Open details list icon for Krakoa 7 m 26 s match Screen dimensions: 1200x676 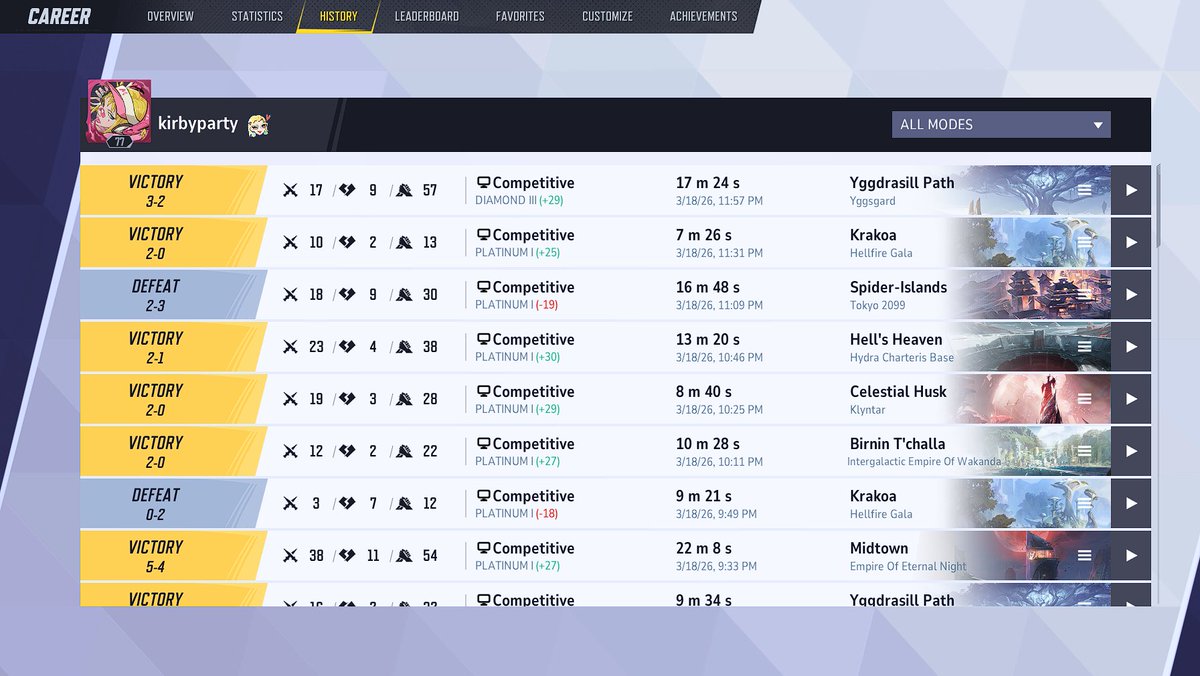pyautogui.click(x=1085, y=242)
